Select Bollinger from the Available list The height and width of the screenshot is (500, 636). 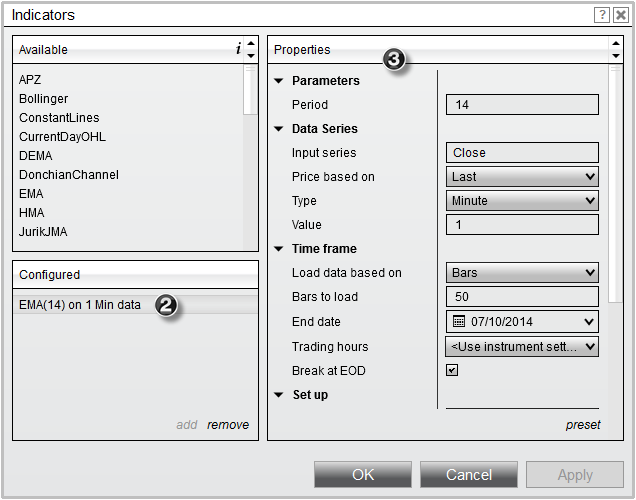coord(43,99)
